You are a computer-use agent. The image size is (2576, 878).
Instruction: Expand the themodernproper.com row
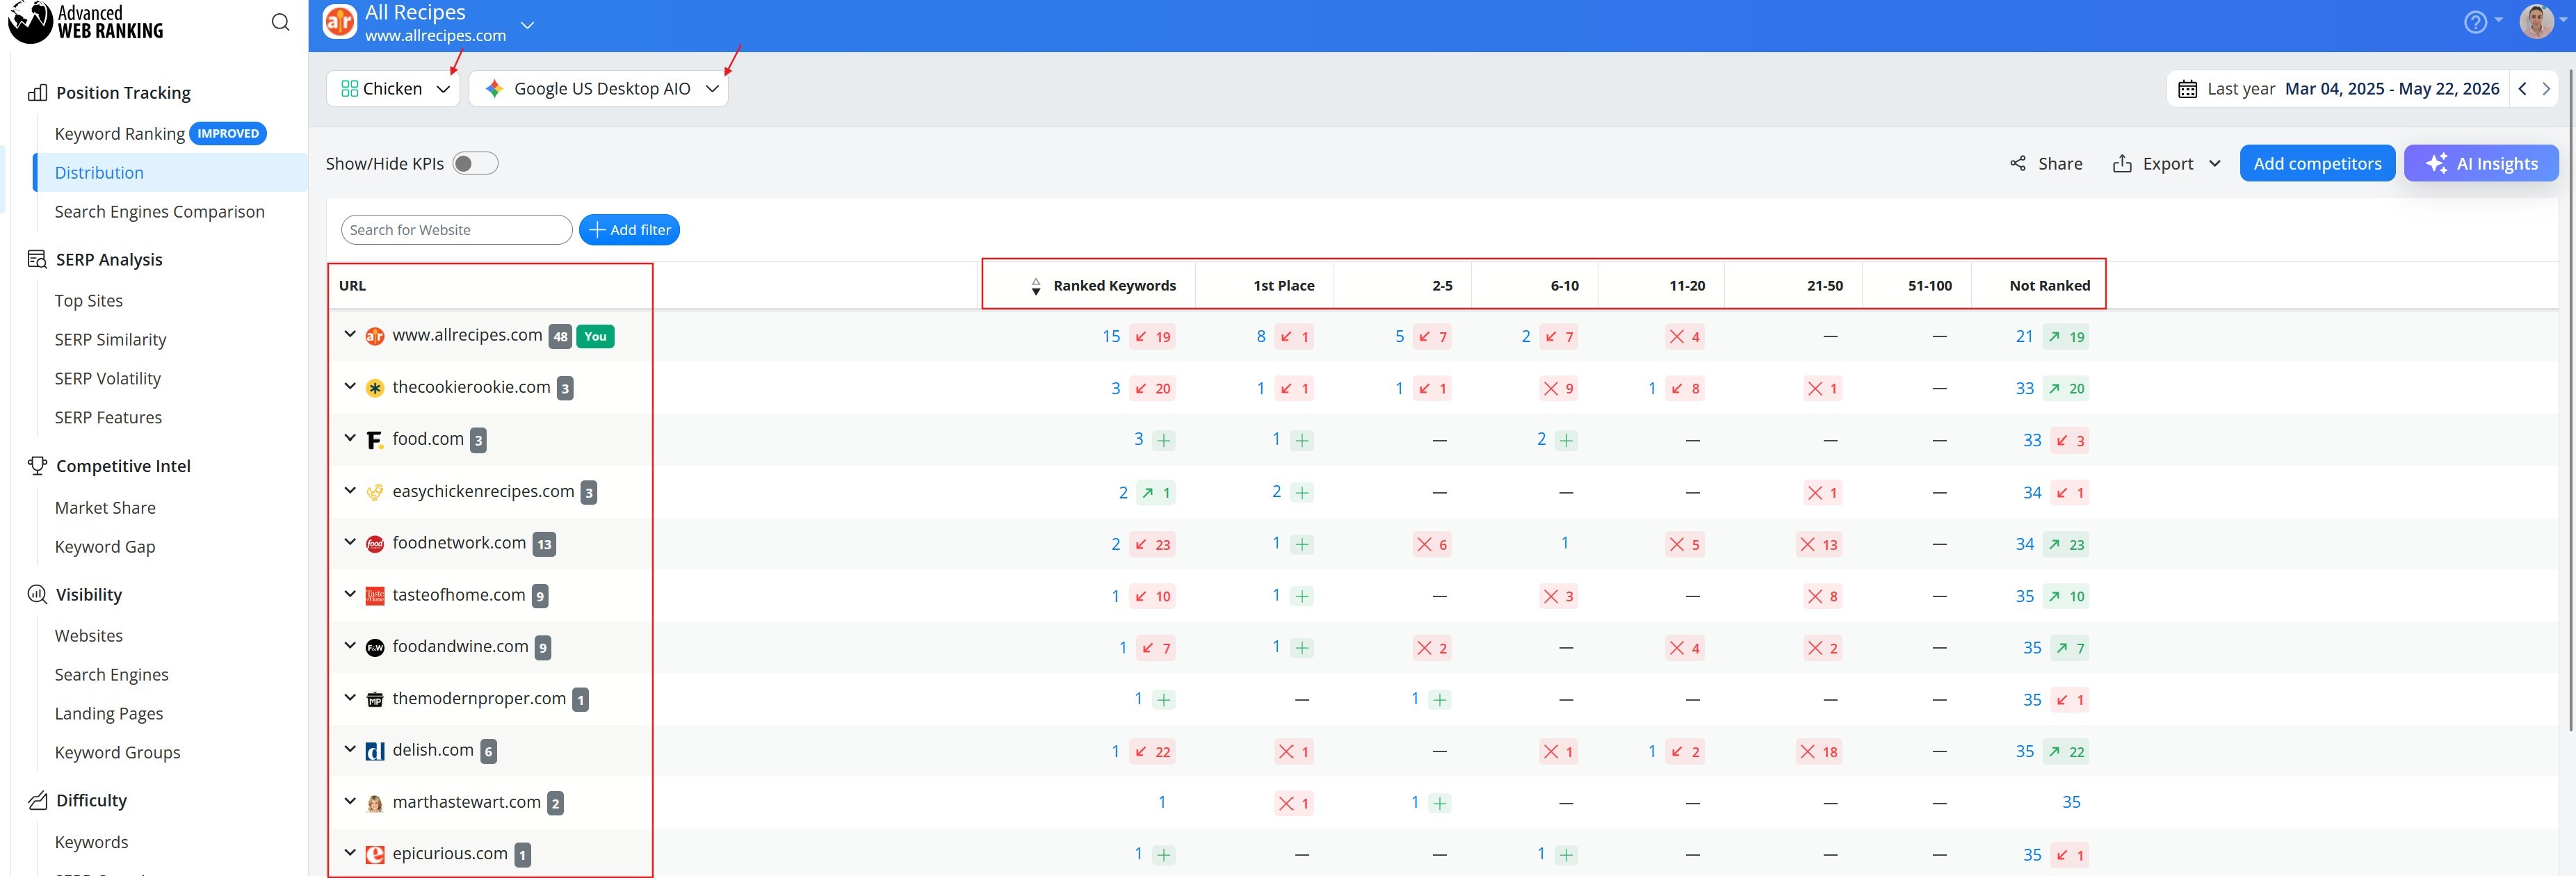click(x=350, y=698)
